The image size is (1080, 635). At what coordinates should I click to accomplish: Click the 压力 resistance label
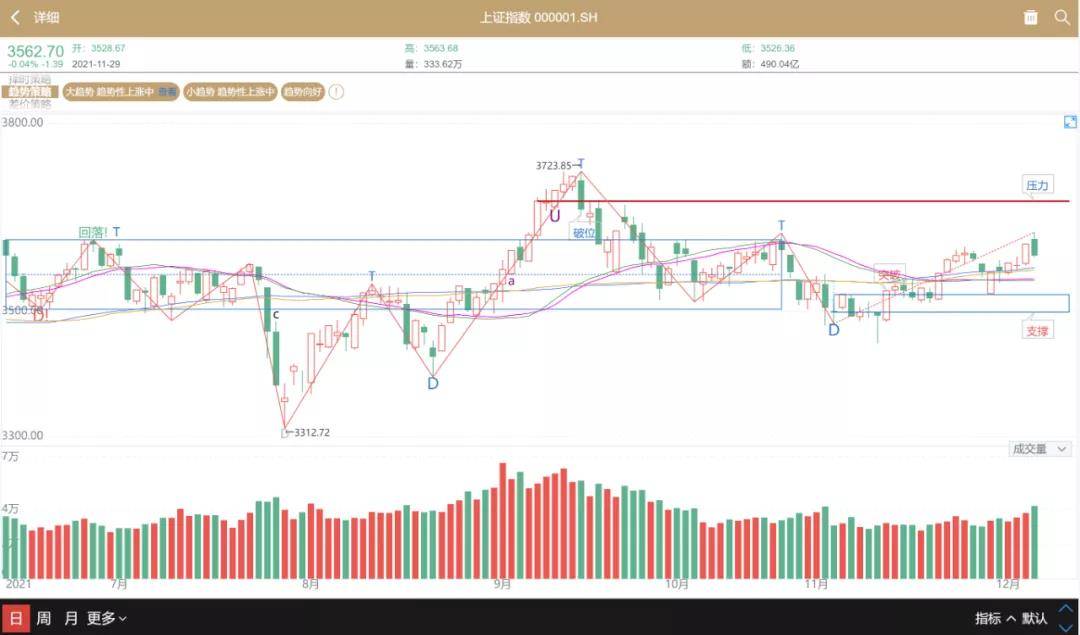1037,185
